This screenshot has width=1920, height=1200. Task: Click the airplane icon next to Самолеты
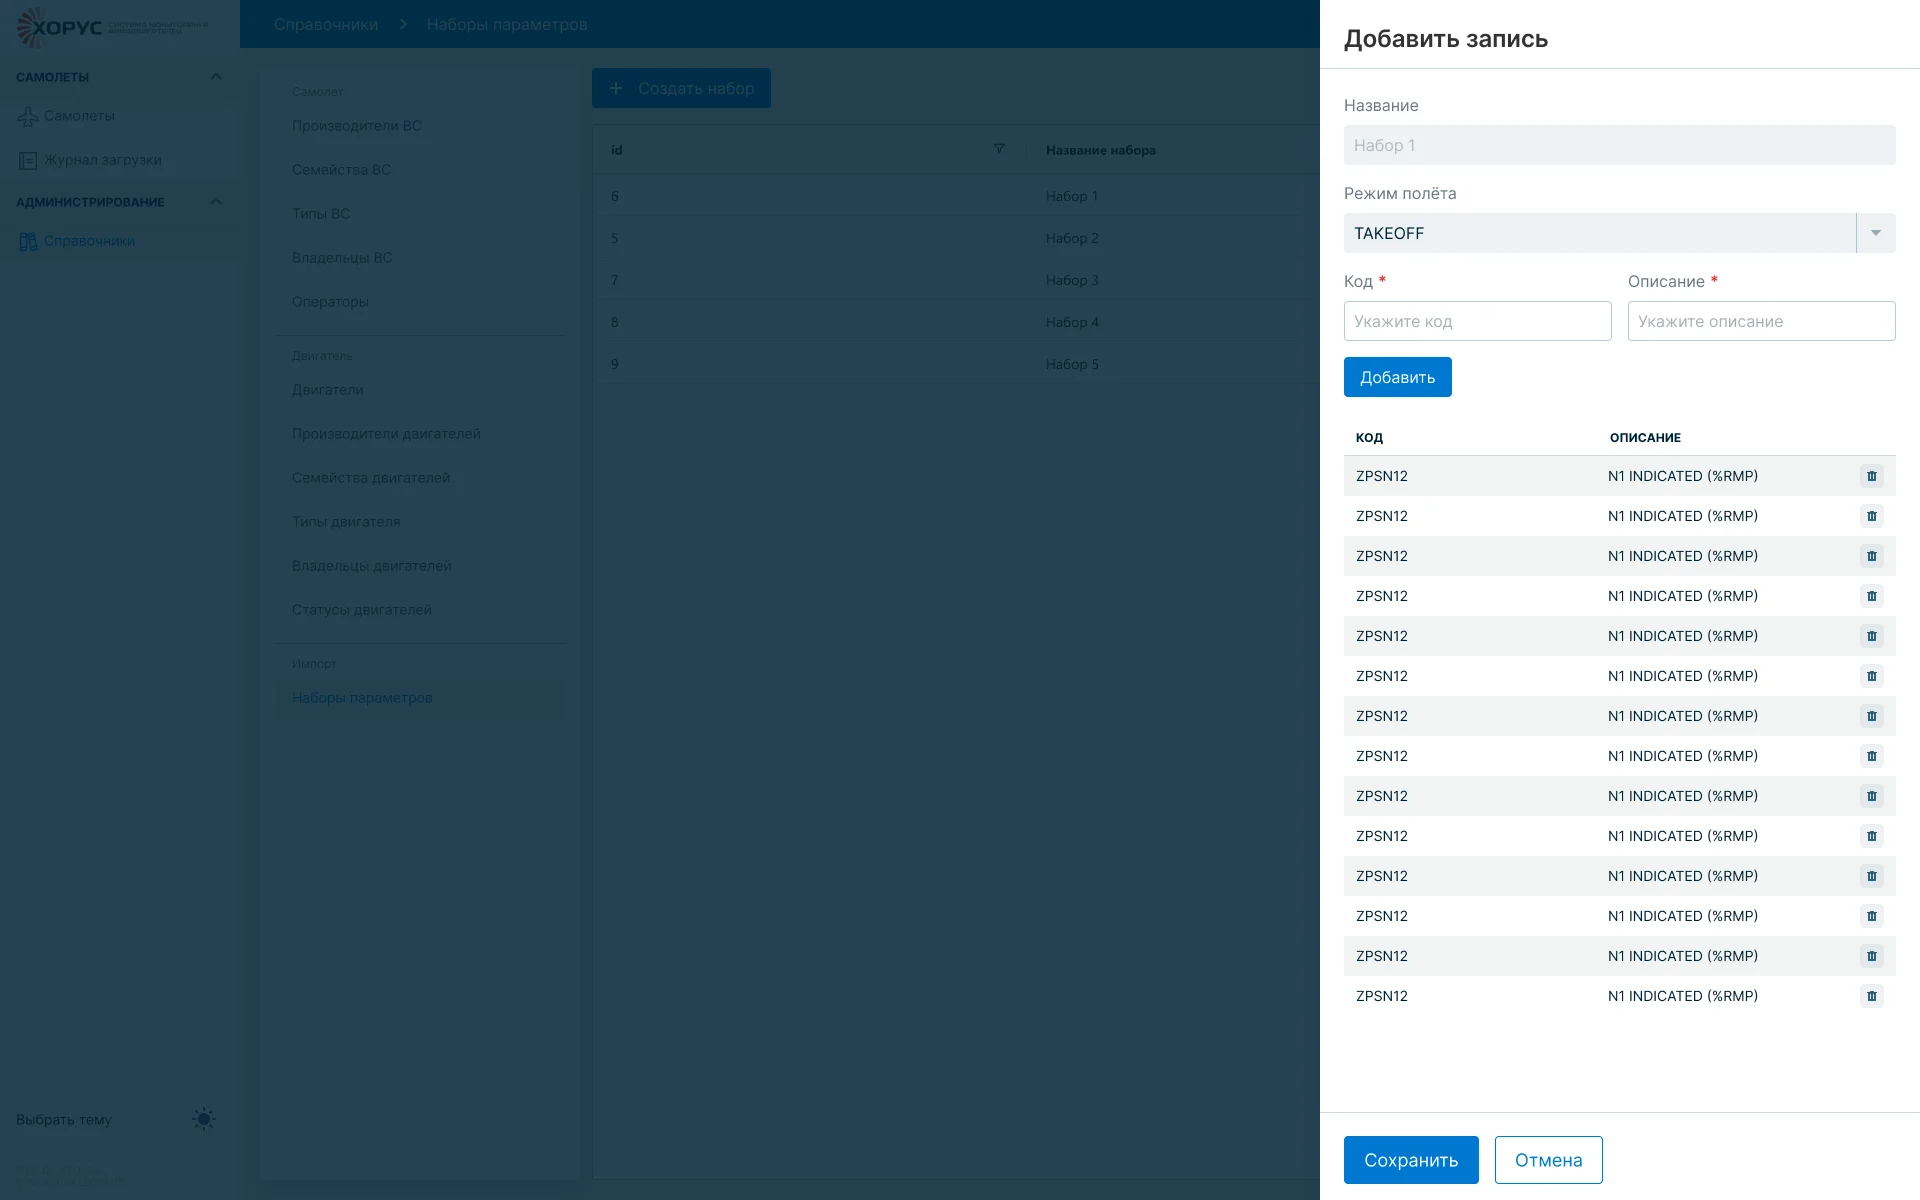(28, 117)
